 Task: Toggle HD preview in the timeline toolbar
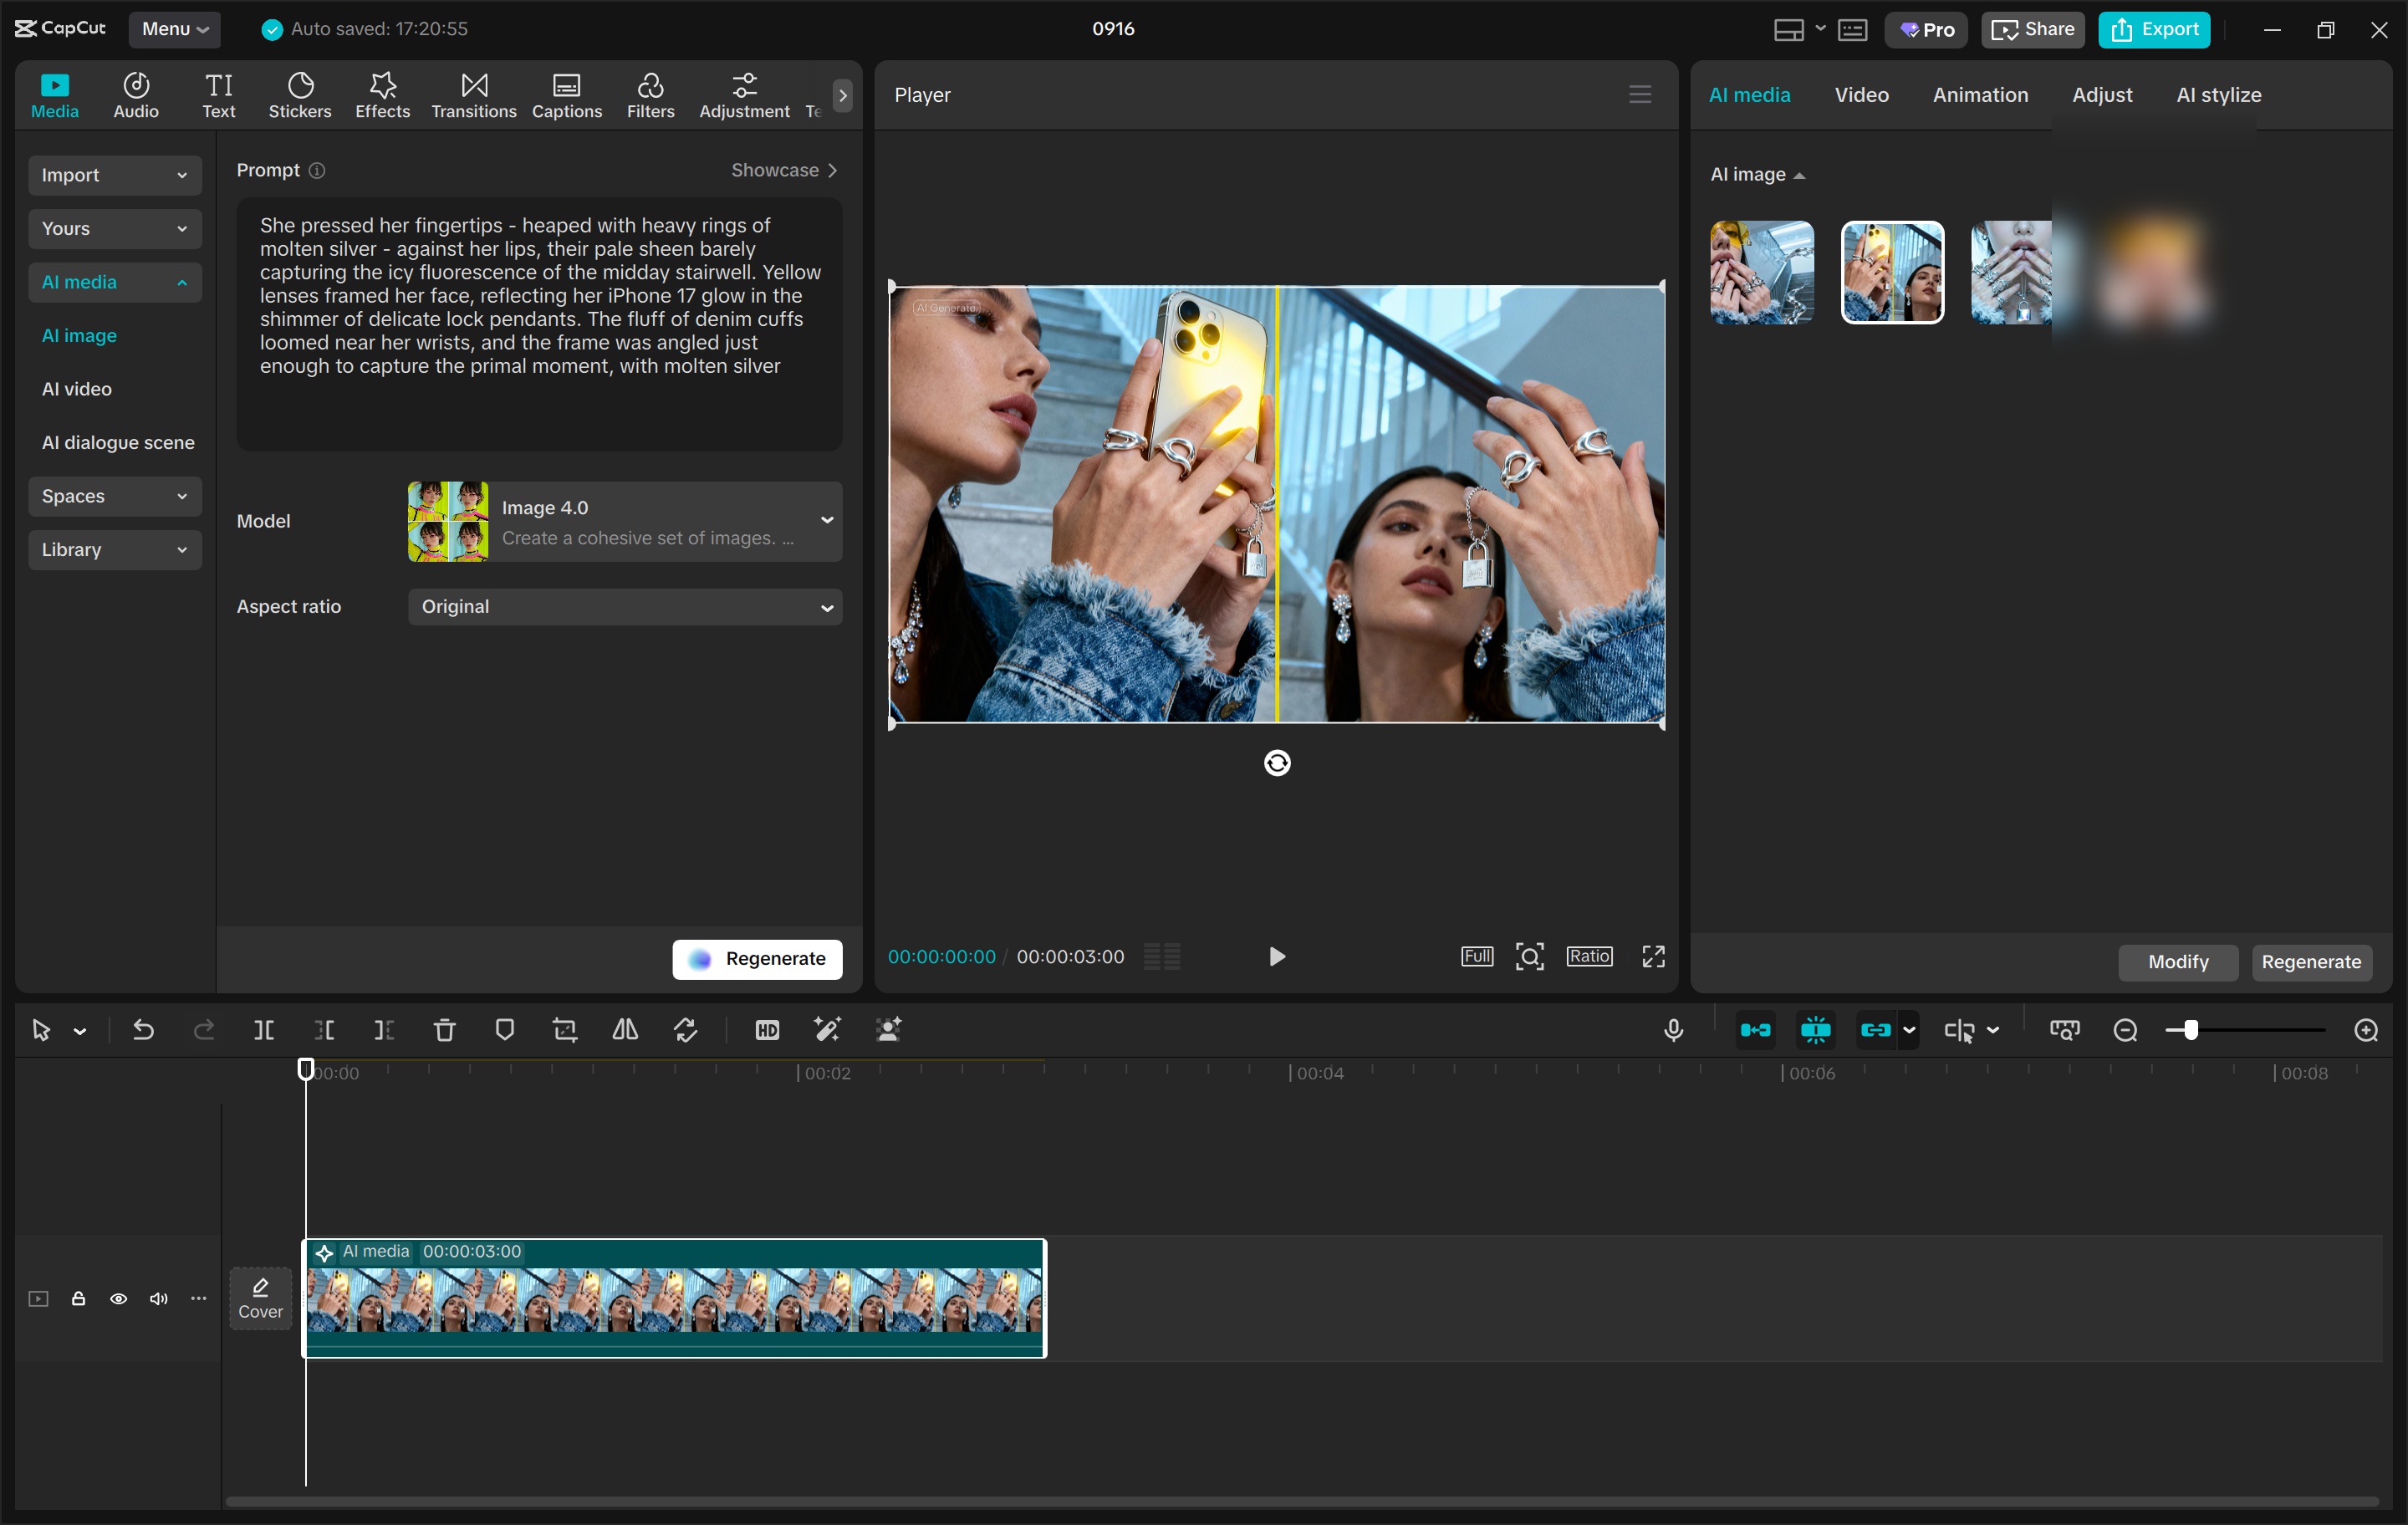tap(767, 1030)
